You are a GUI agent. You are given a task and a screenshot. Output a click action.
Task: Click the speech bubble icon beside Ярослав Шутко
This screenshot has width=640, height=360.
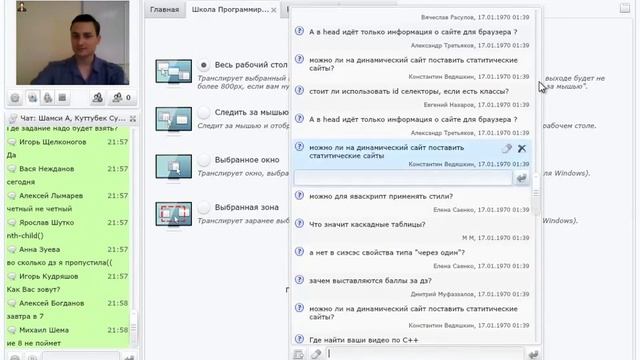pos(12,223)
